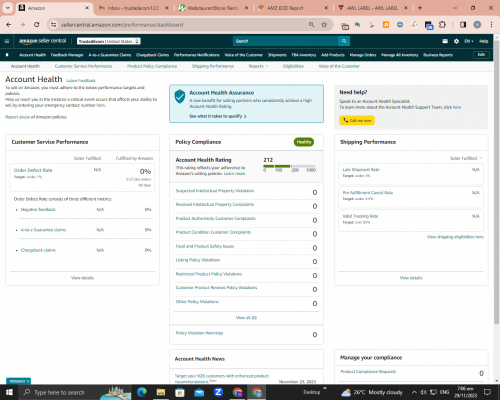Viewport: 500px width, 400px height.
Task: Open Shipping Performance sub-tab
Action: click(x=213, y=66)
